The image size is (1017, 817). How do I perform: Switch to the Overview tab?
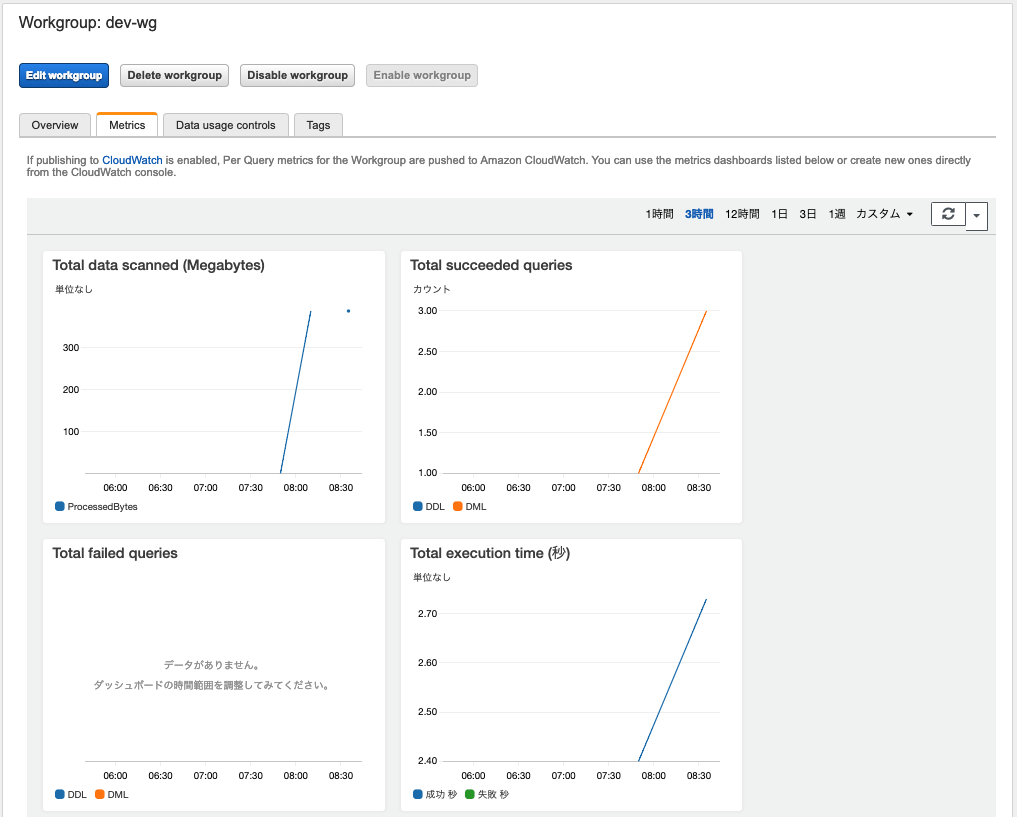tap(54, 125)
